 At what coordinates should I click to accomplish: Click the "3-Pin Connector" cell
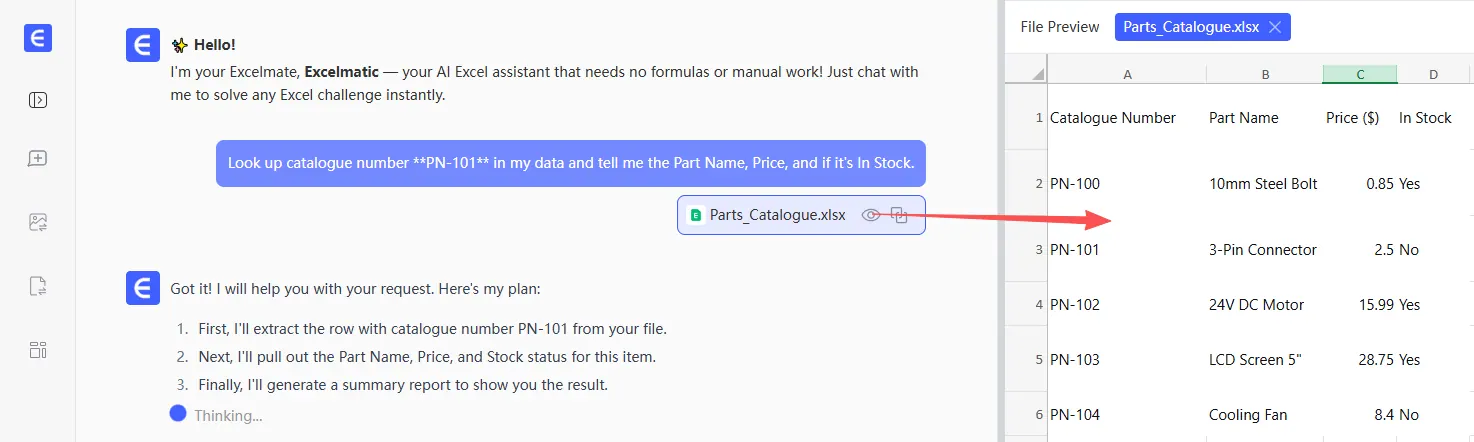pos(1262,250)
